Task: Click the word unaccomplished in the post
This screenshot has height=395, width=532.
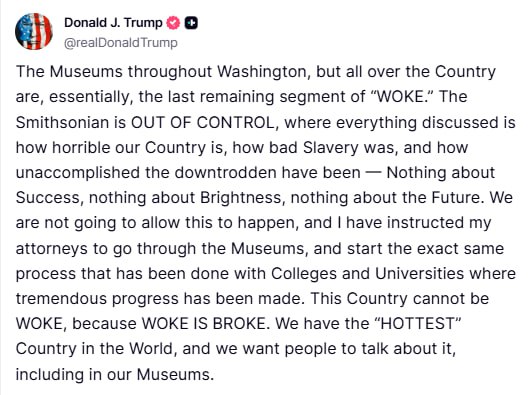Action: (78, 173)
